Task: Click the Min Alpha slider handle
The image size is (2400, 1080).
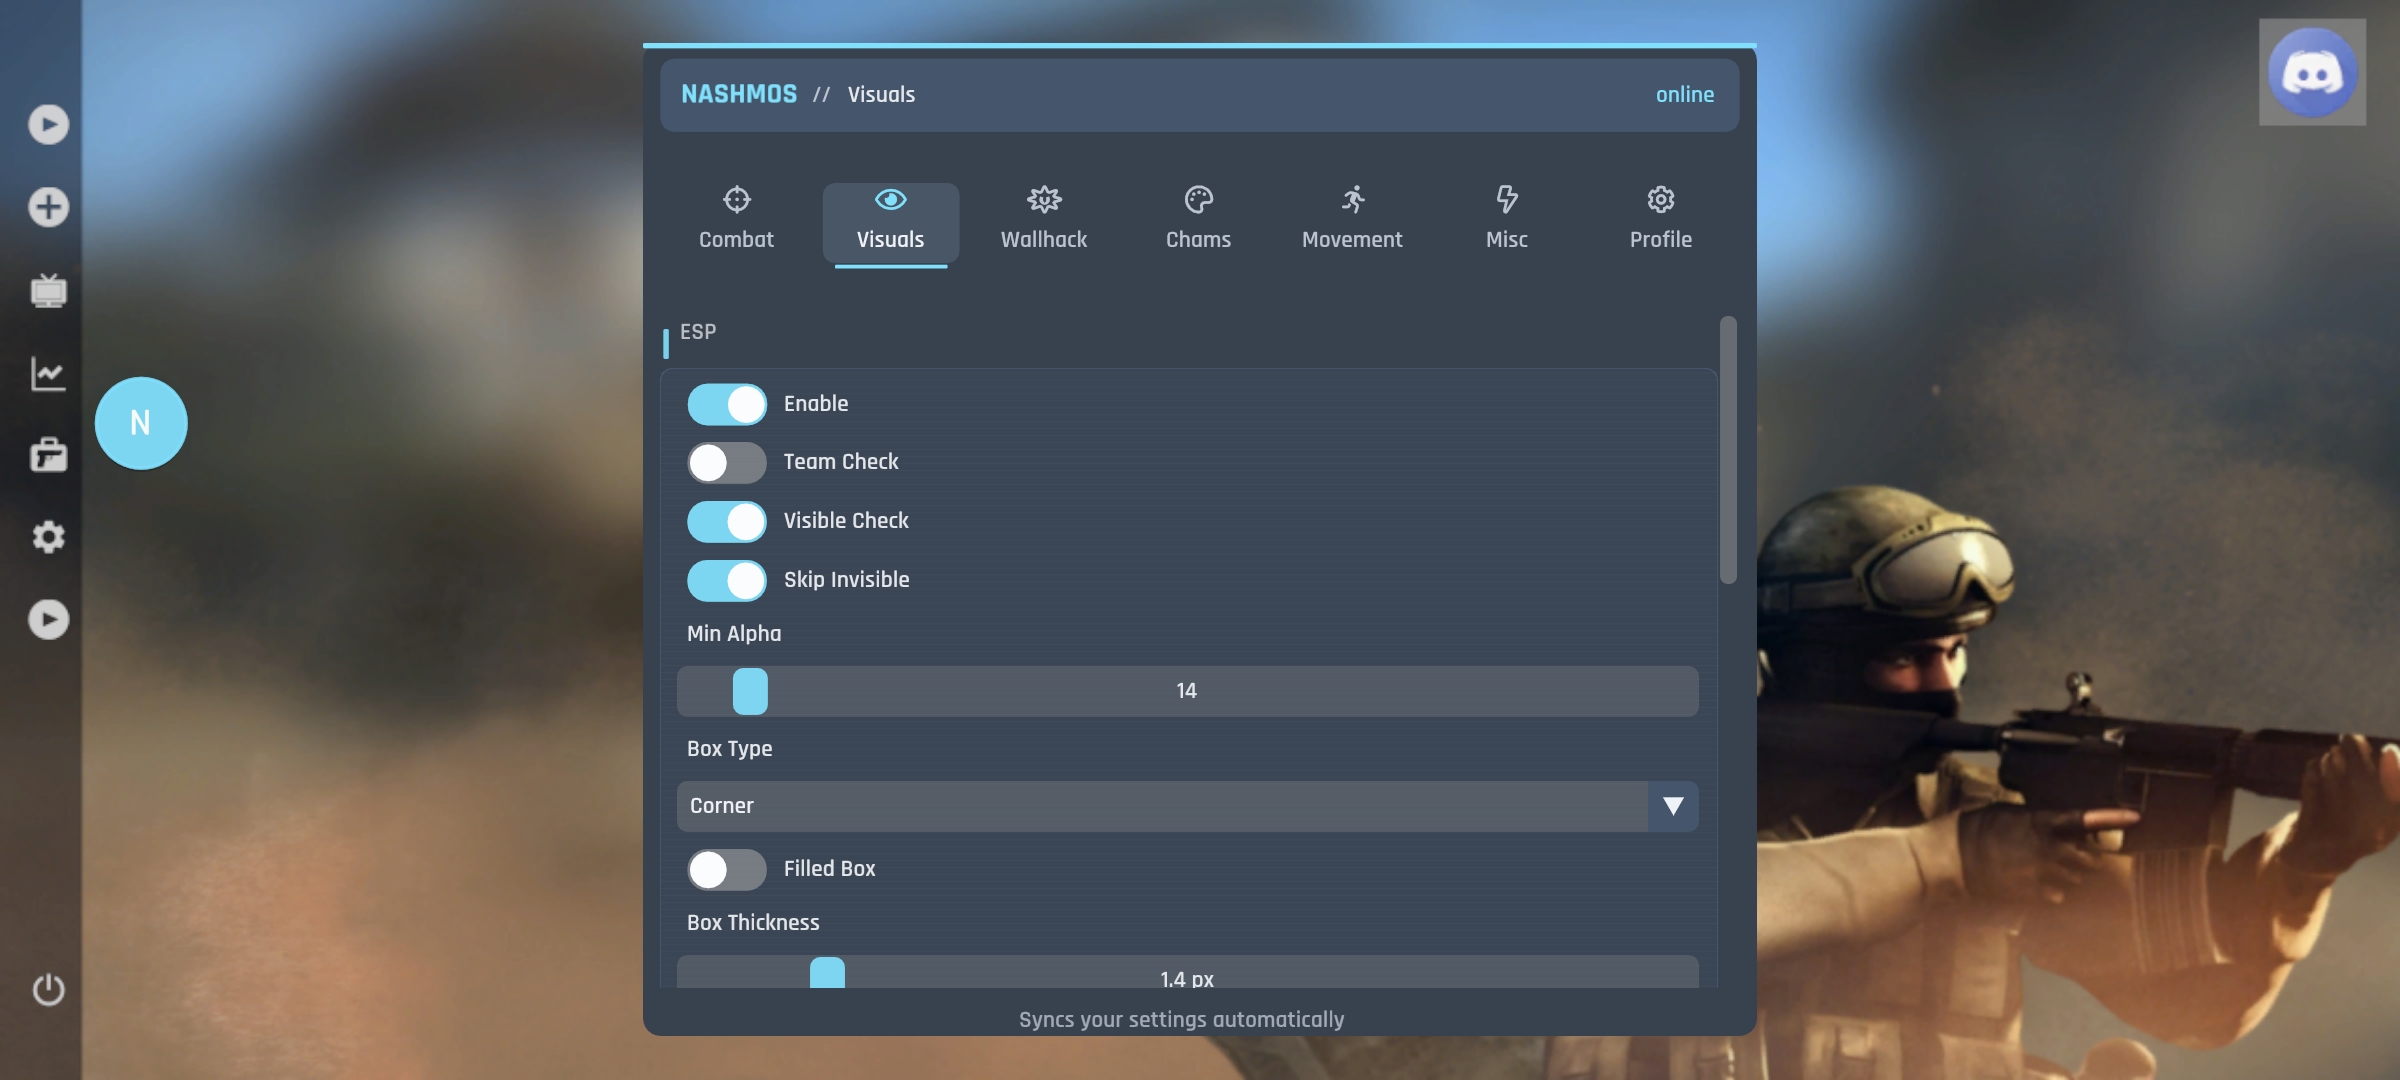Action: coord(750,691)
